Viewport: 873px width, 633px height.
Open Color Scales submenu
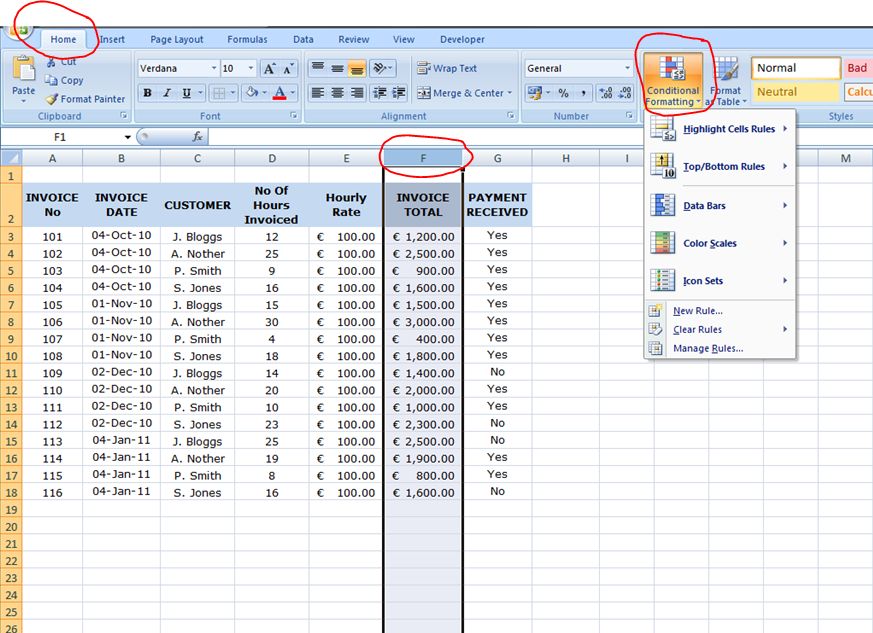pos(720,243)
